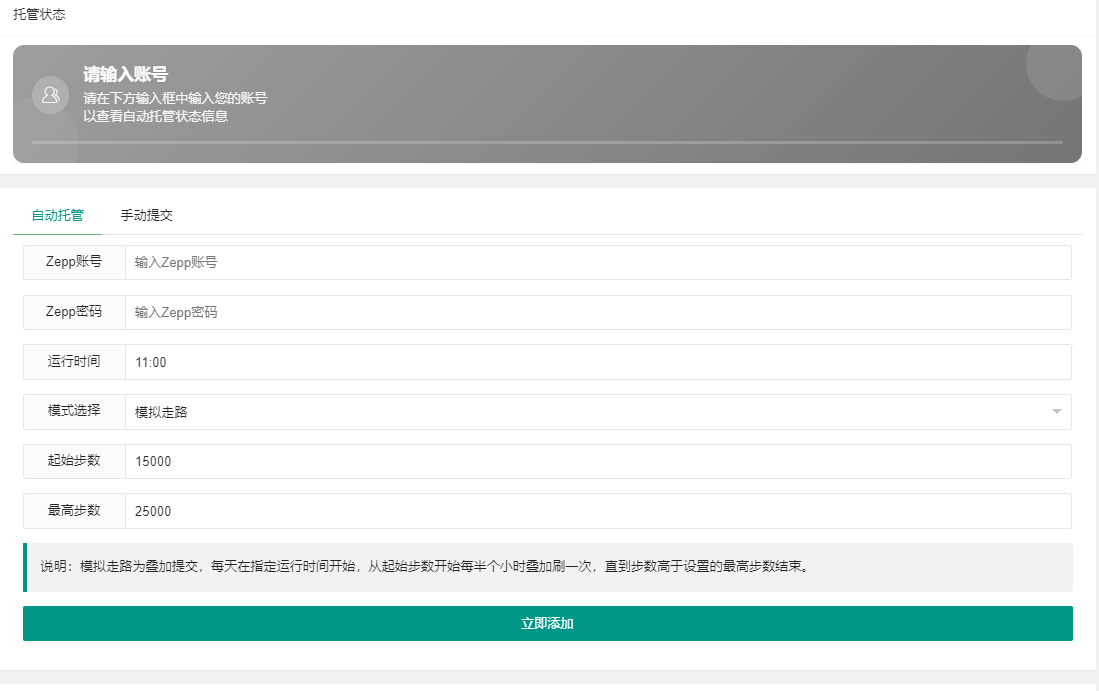The width and height of the screenshot is (1099, 691).
Task: Click the progress line in the gray banner
Action: (x=547, y=142)
